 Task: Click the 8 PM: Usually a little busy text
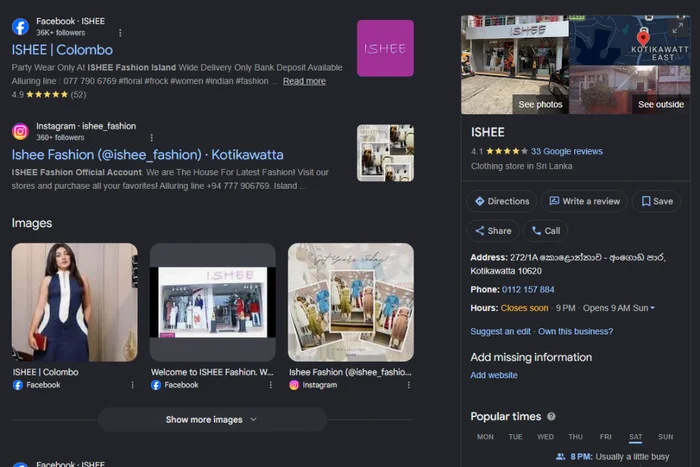[620, 457]
